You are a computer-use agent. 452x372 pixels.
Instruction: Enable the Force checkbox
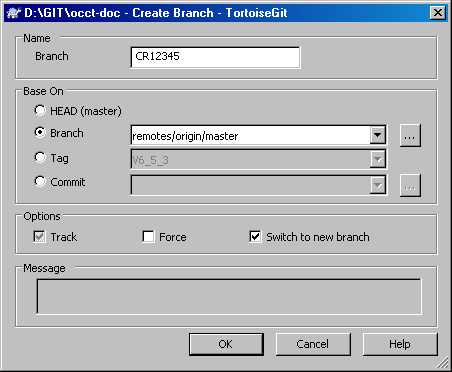pyautogui.click(x=148, y=237)
